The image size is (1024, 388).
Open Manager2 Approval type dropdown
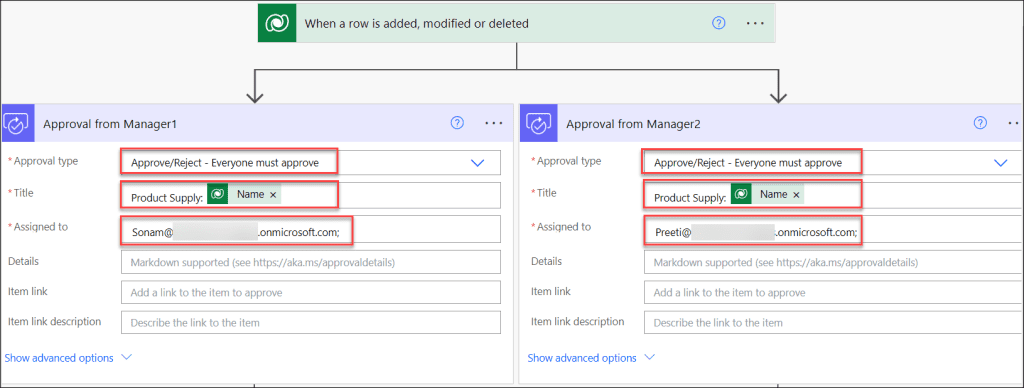pos(1000,163)
